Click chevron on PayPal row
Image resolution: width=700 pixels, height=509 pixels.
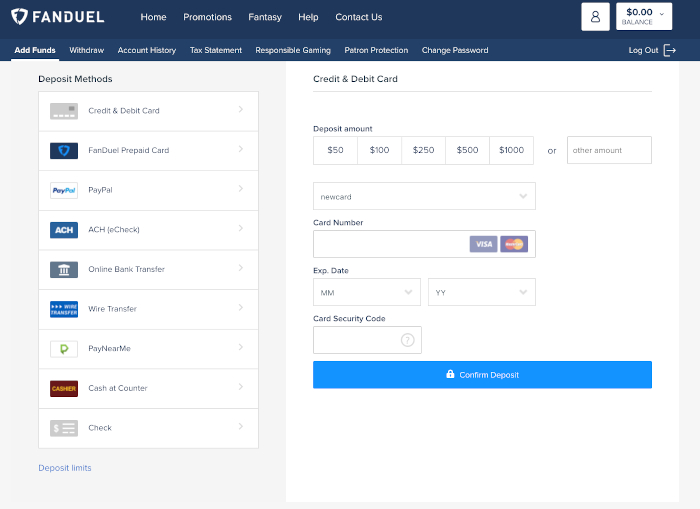click(241, 188)
